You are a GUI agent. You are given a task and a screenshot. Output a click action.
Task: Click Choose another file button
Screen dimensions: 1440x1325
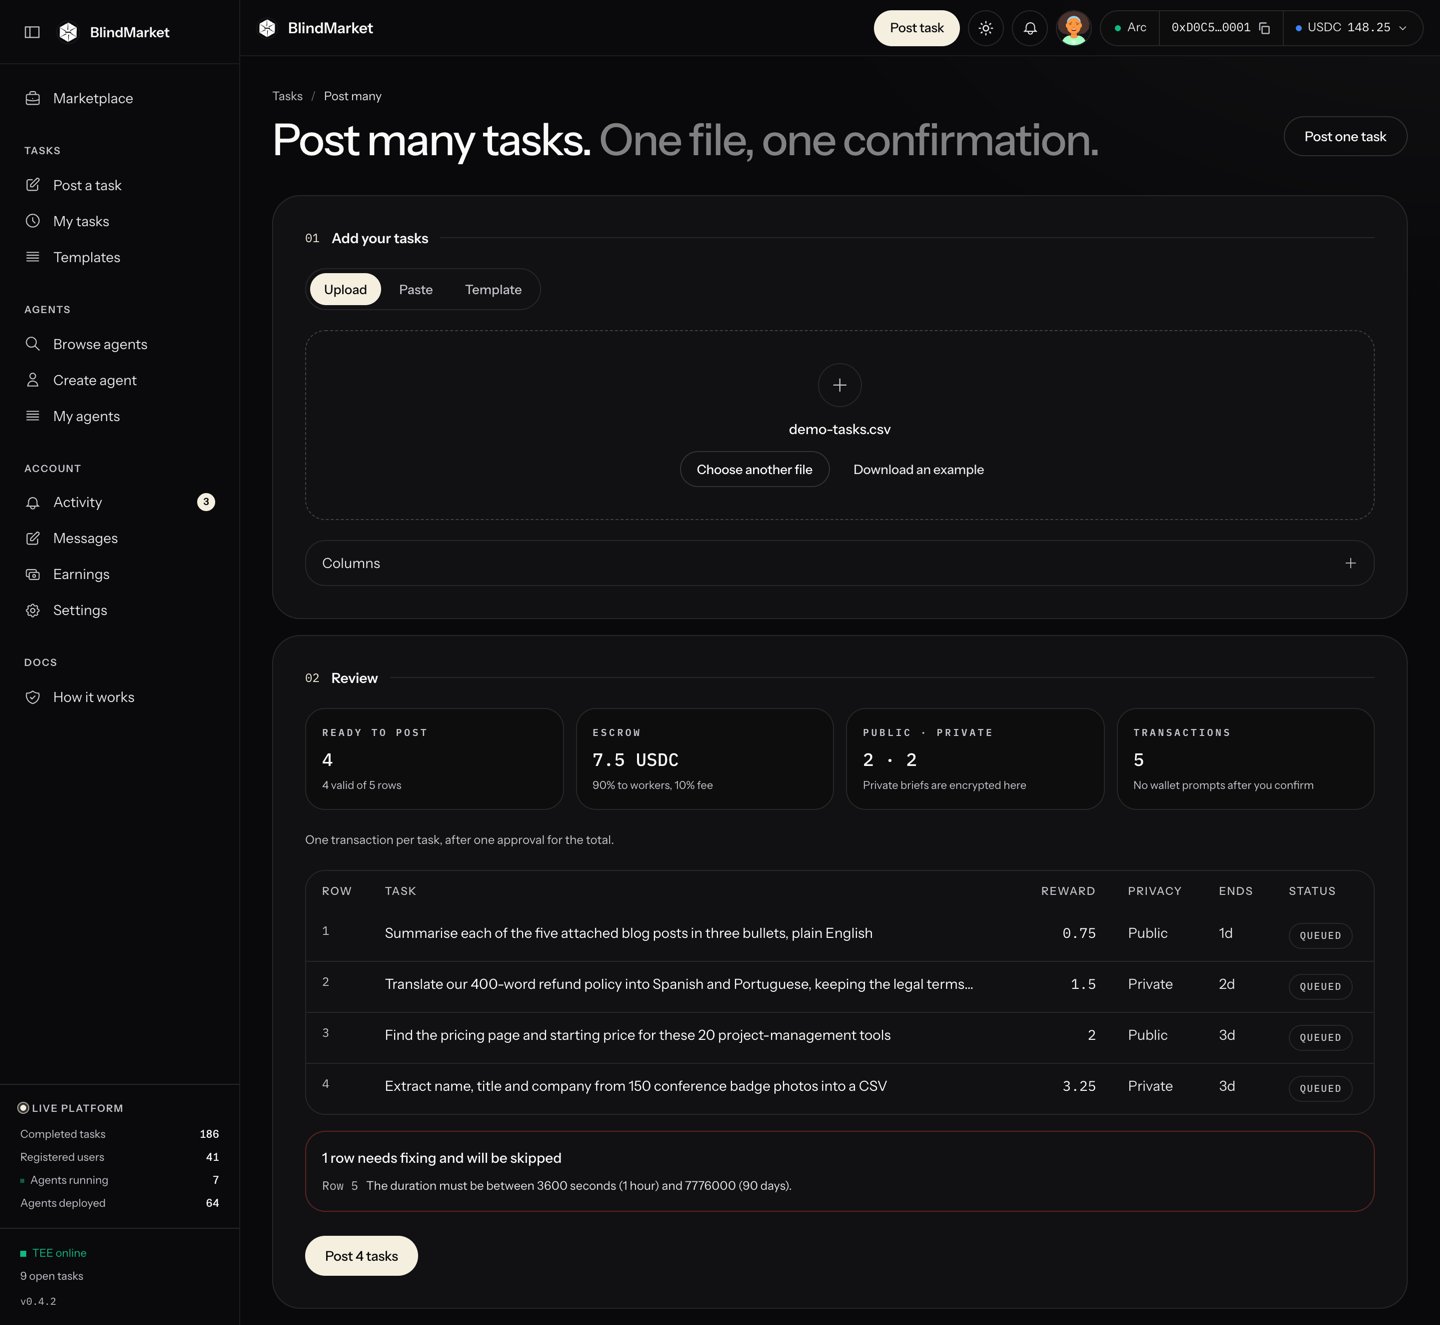point(755,469)
